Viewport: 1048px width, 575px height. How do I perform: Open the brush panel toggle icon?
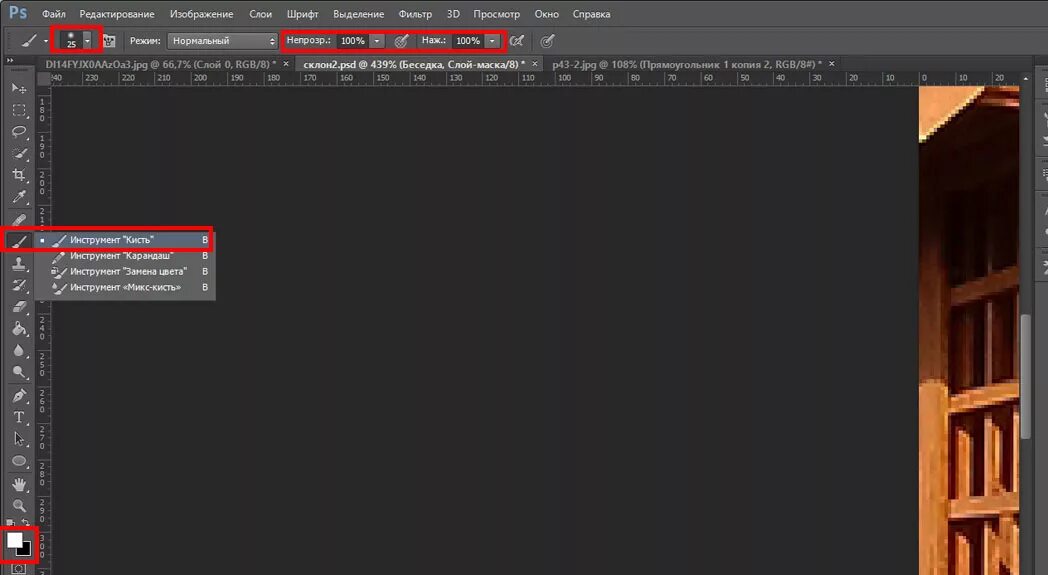108,41
